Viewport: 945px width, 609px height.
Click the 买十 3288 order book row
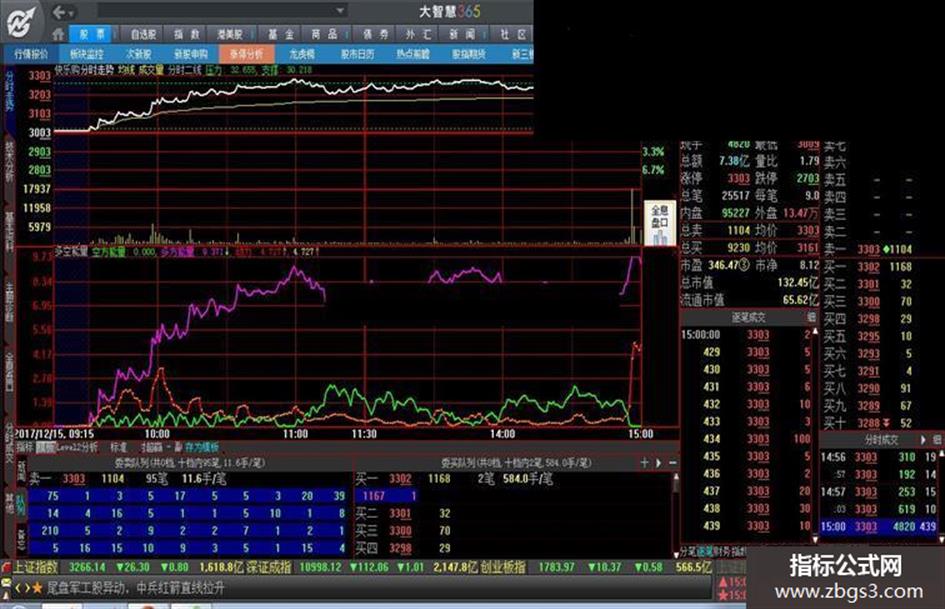[868, 423]
